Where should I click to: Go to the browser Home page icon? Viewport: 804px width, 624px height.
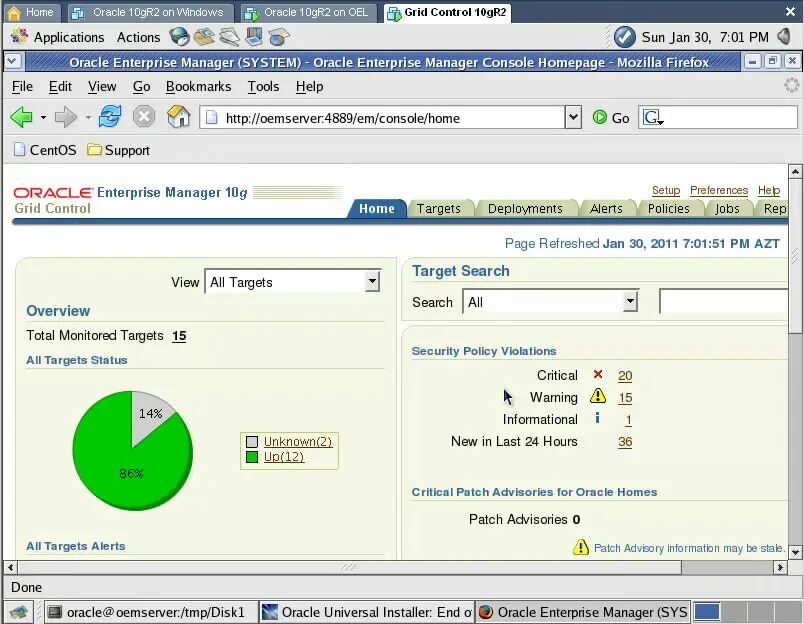pos(178,117)
